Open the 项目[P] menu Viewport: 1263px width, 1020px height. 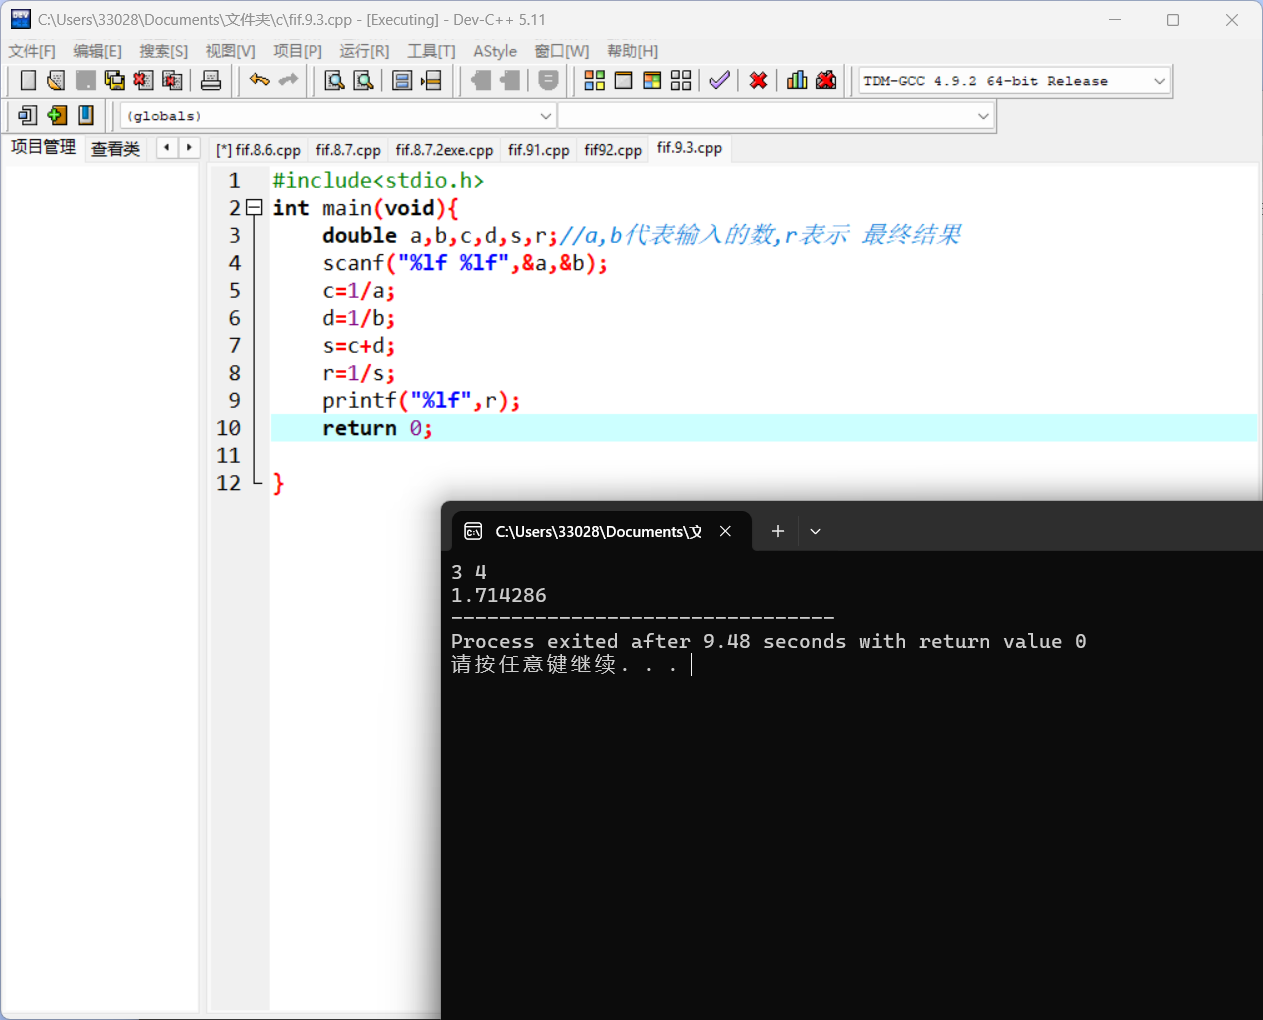click(297, 51)
